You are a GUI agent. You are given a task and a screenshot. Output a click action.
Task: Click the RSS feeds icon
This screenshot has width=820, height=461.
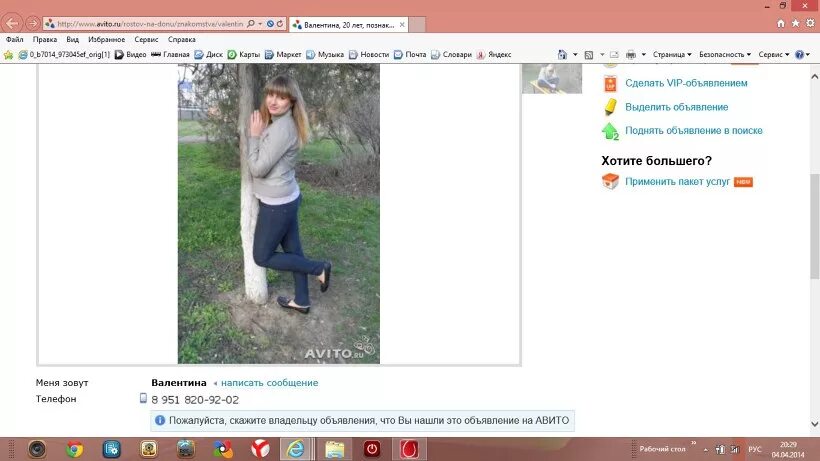pyautogui.click(x=589, y=54)
